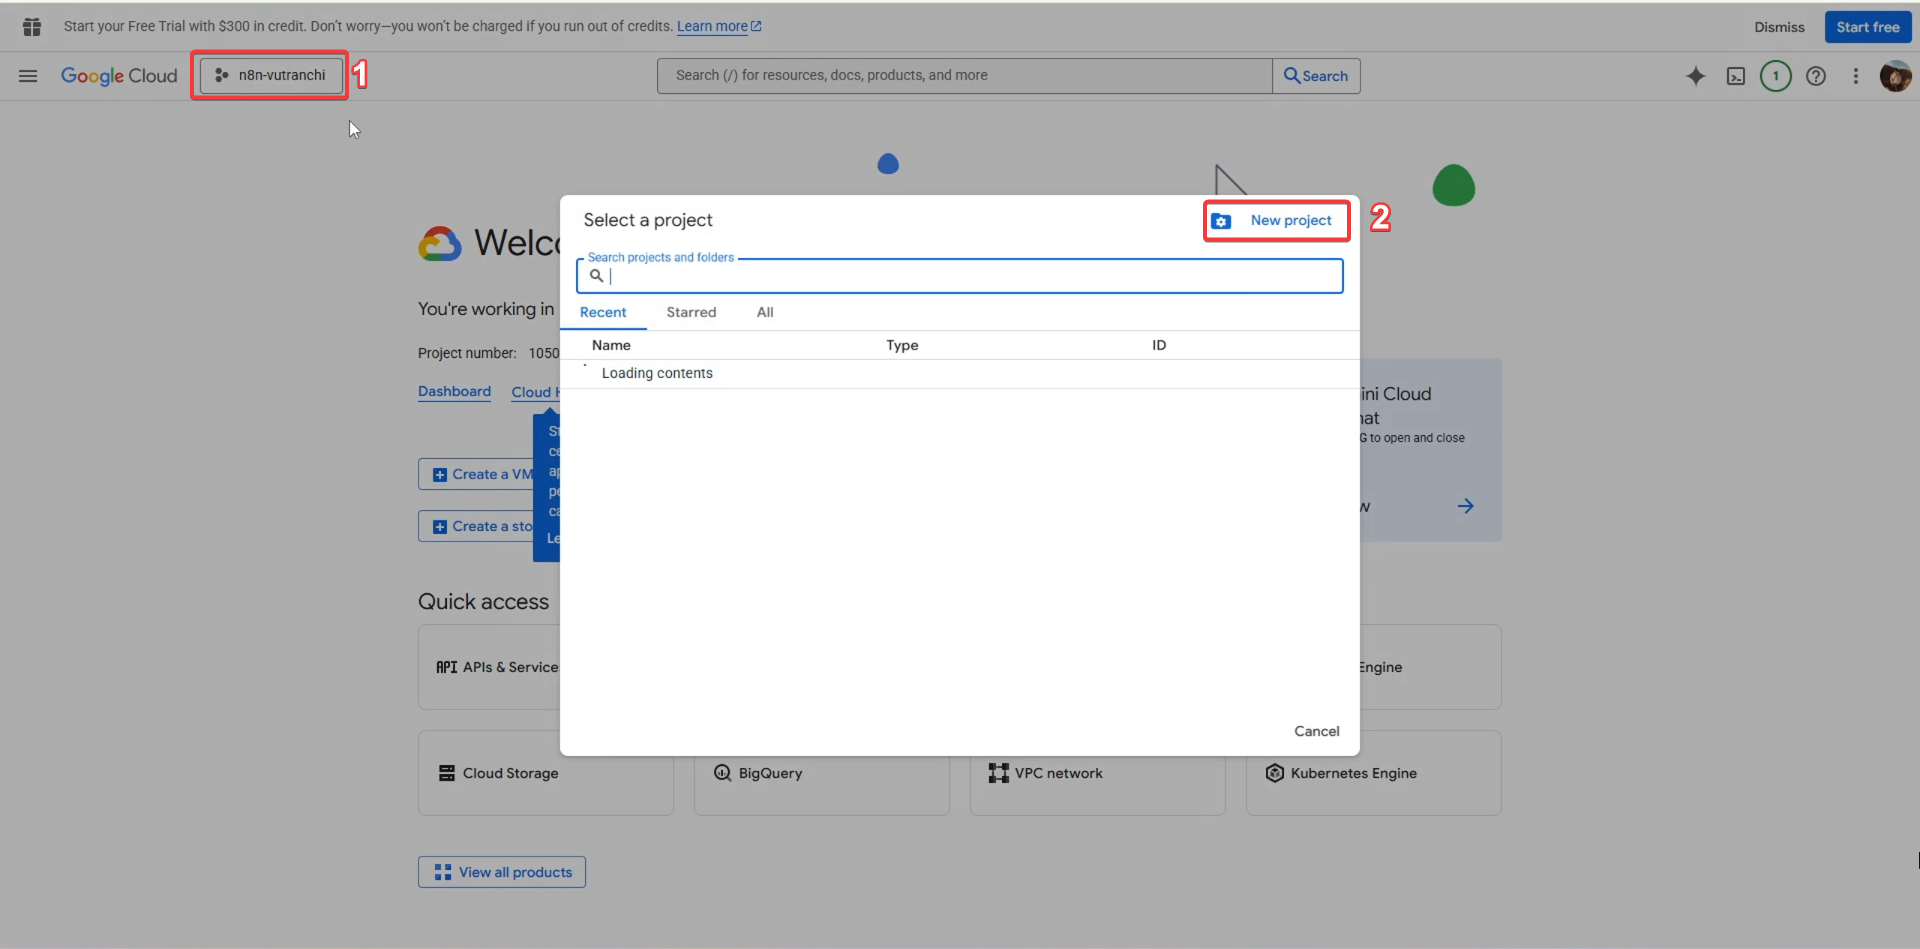Open the BigQuery quick access card

click(821, 786)
